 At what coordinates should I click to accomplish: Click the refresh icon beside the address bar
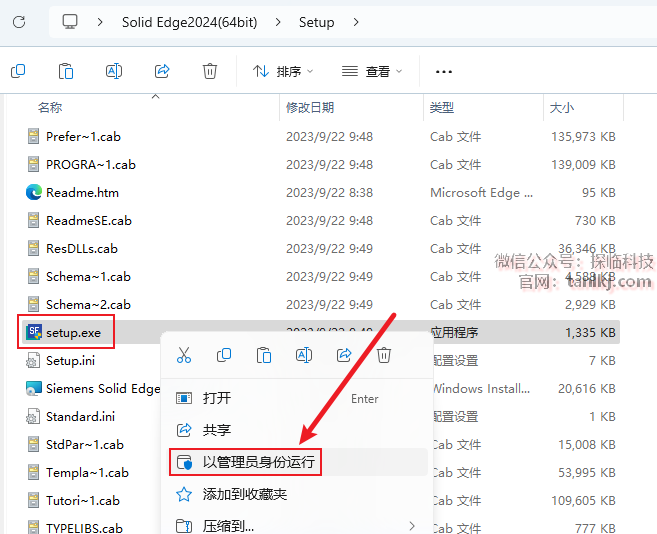click(x=19, y=22)
